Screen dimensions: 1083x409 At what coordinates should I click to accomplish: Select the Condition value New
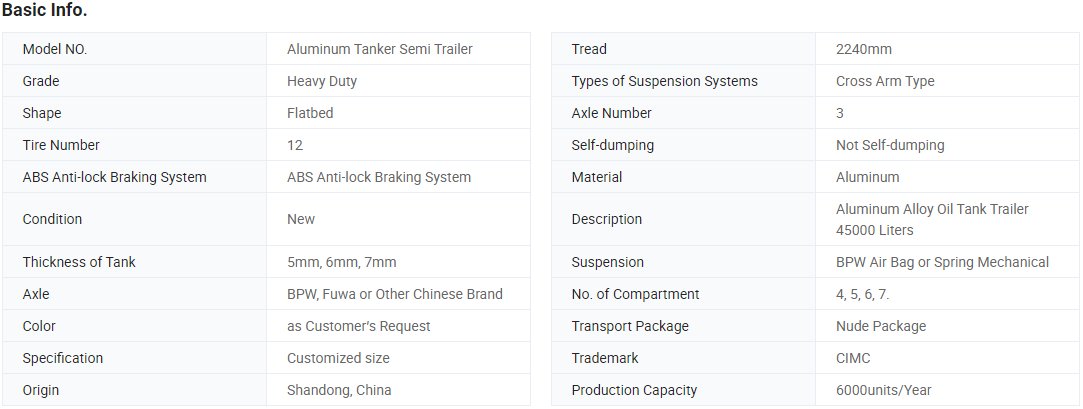click(x=301, y=219)
